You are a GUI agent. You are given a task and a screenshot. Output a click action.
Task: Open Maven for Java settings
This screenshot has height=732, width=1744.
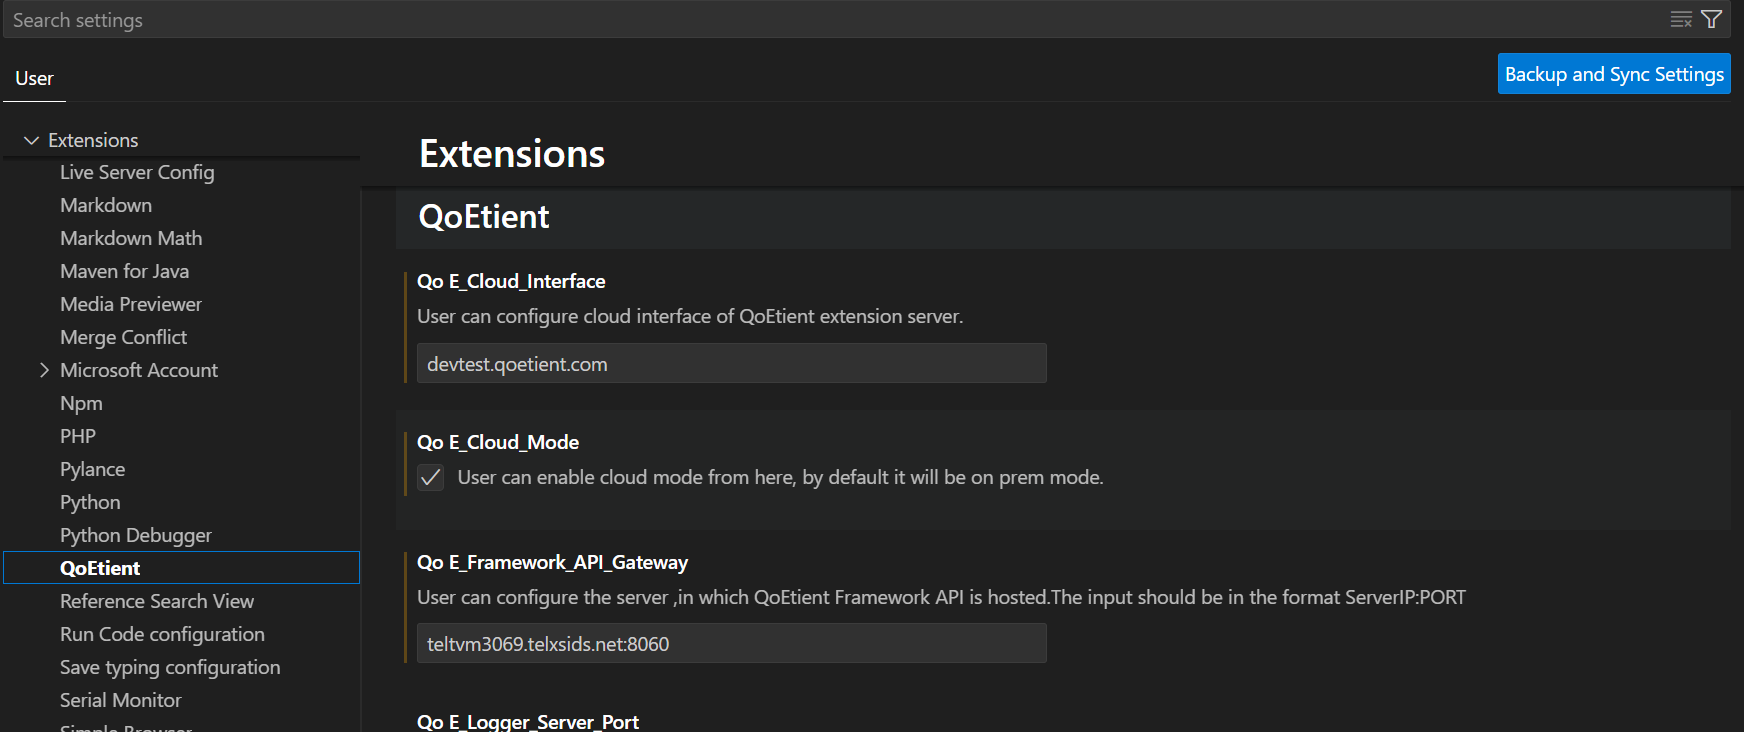point(124,271)
